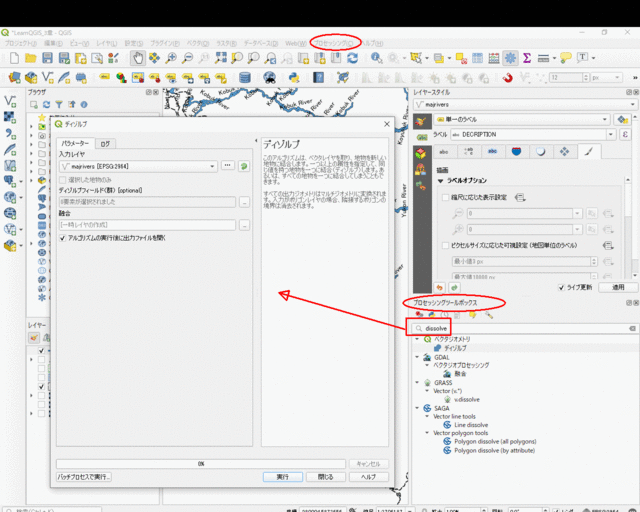Click the label shield background tab icon
Image resolution: width=640 pixels, height=512 pixels.
pyautogui.click(x=516, y=151)
